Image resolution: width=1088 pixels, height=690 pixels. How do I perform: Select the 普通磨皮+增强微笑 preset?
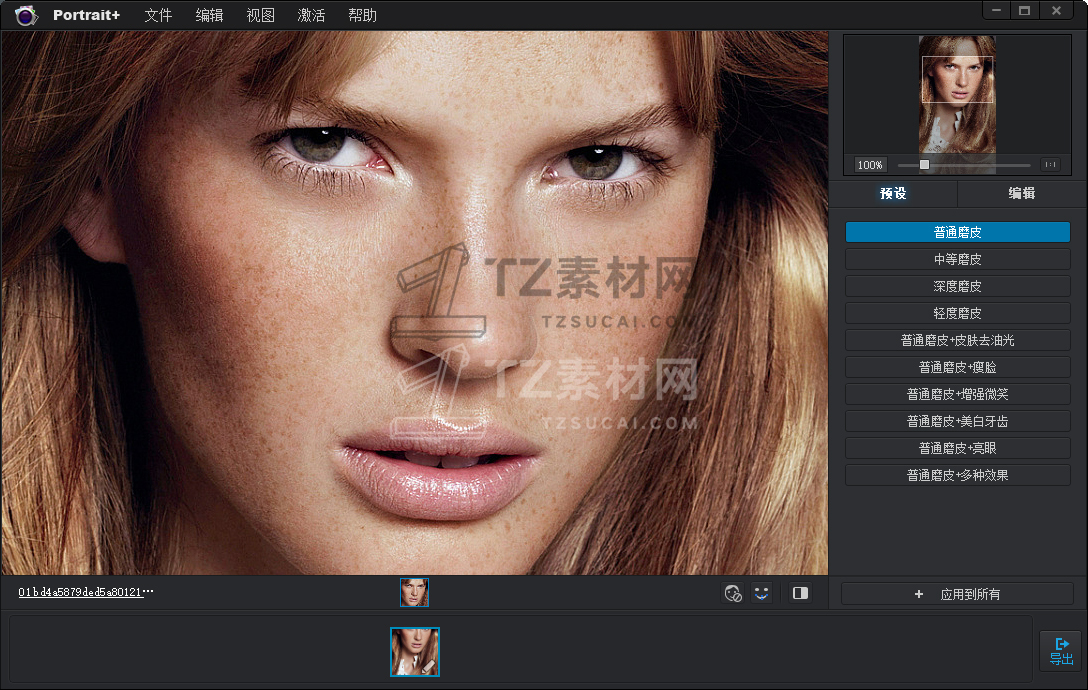coord(958,394)
